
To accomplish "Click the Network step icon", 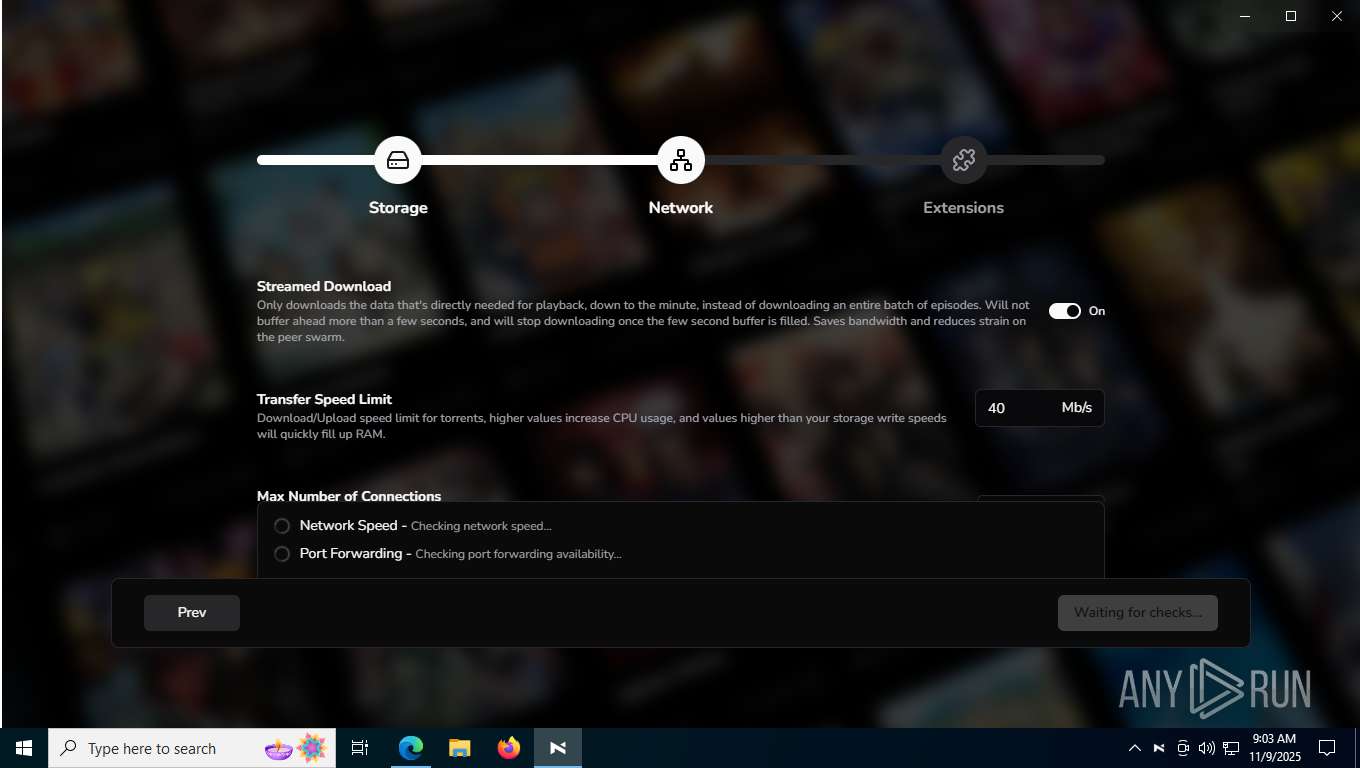I will 681,160.
